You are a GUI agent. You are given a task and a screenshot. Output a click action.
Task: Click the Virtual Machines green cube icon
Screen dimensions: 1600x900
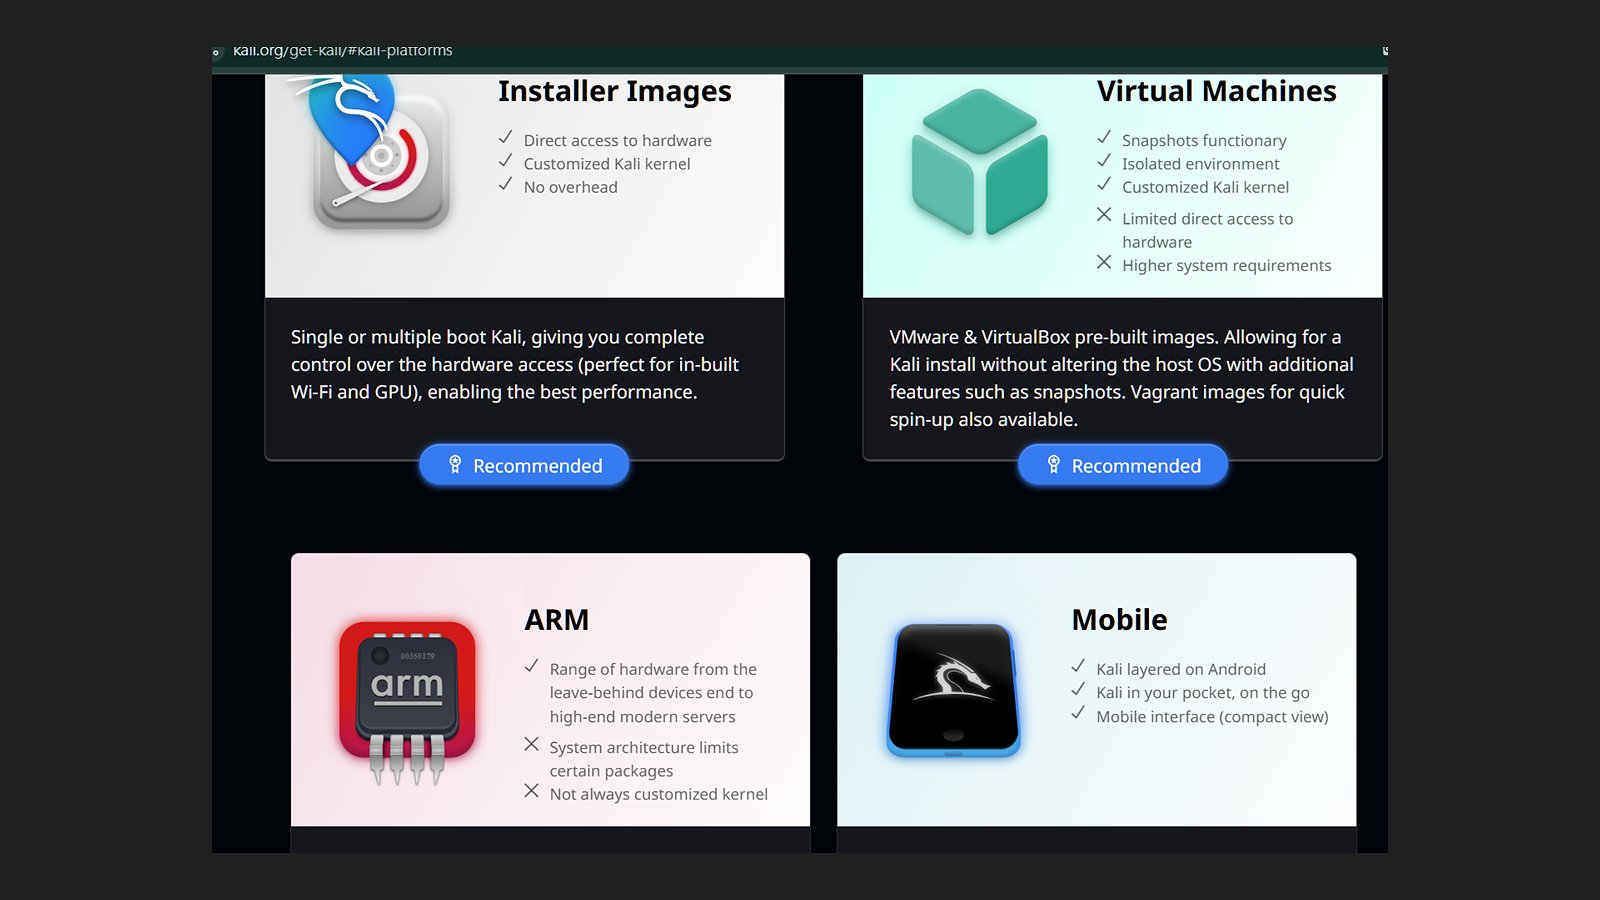pos(979,162)
